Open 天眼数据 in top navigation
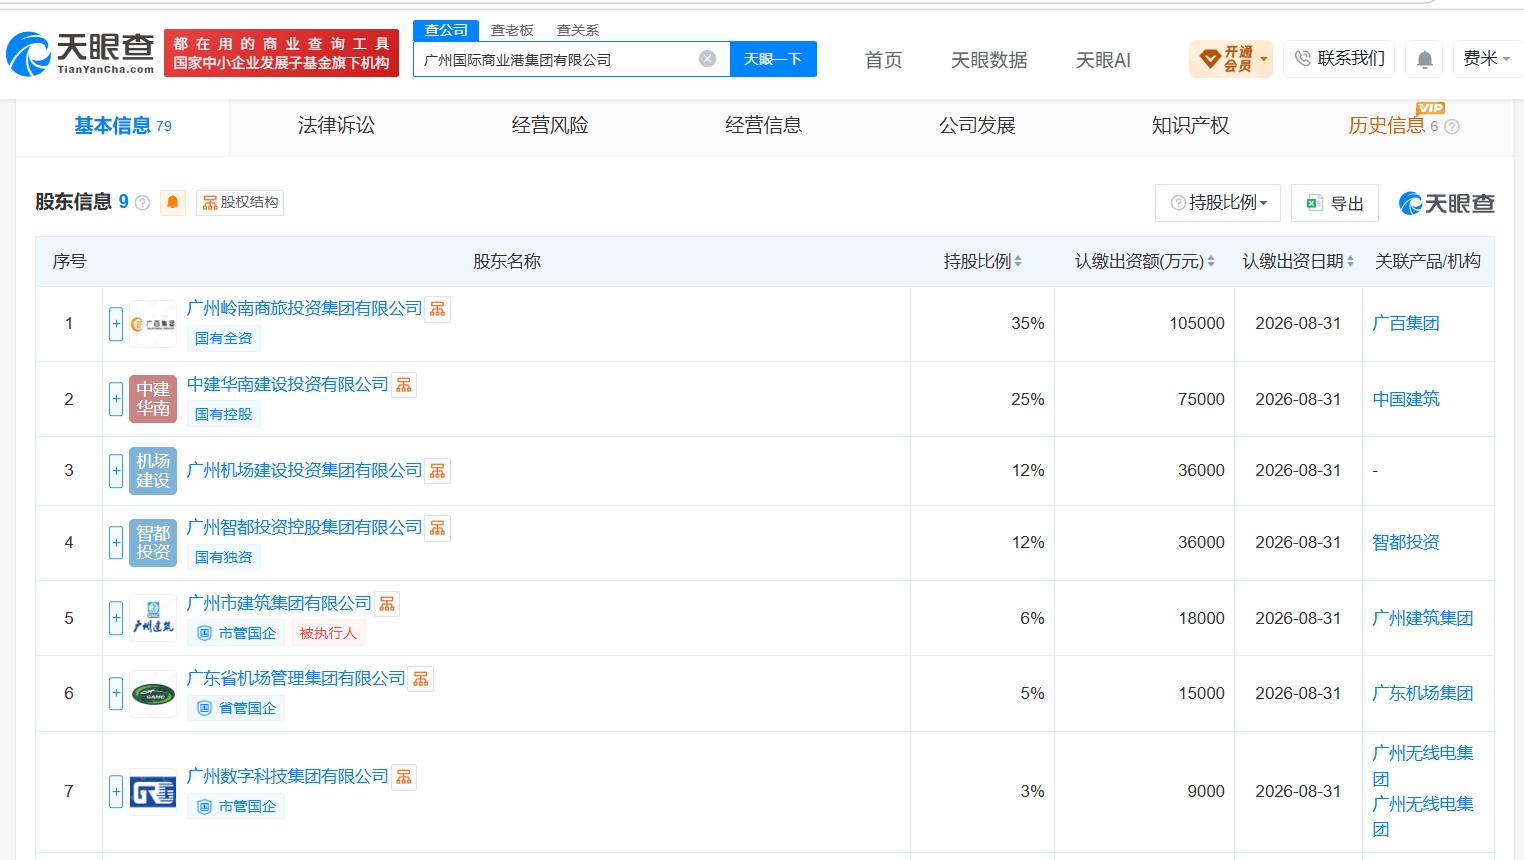1524x860 pixels. (989, 60)
